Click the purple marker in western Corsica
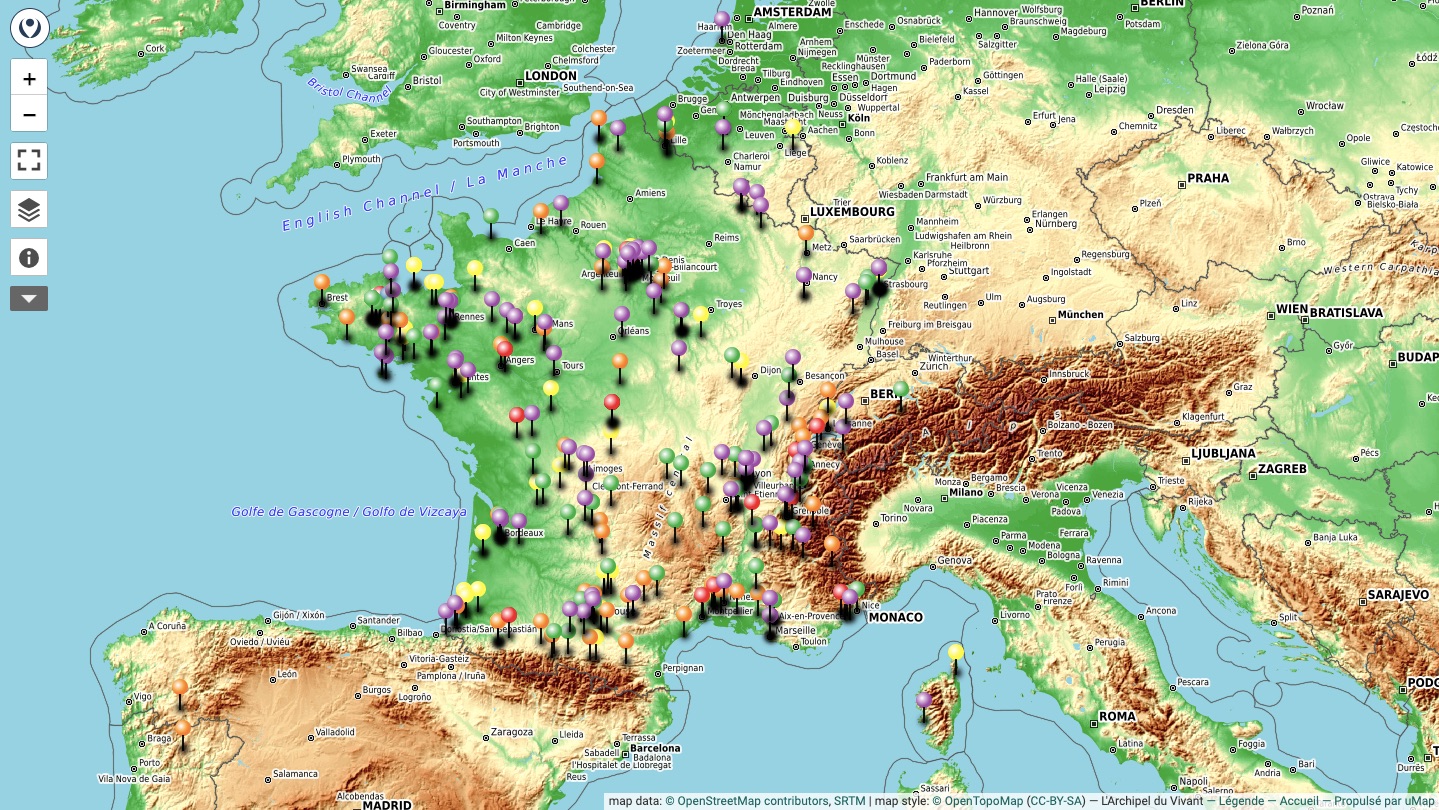The height and width of the screenshot is (810, 1439). 924,700
